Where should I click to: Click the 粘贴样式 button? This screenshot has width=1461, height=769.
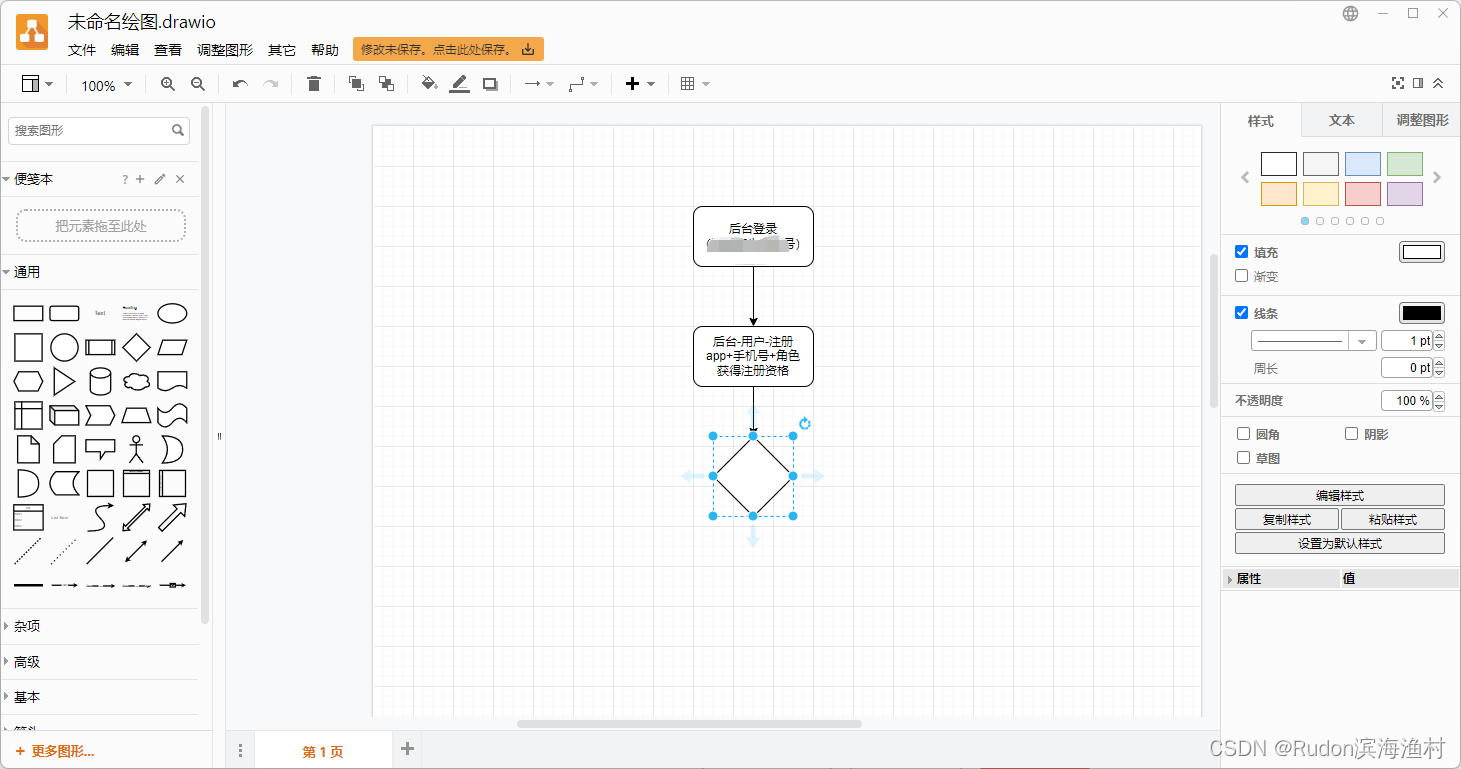(1393, 519)
